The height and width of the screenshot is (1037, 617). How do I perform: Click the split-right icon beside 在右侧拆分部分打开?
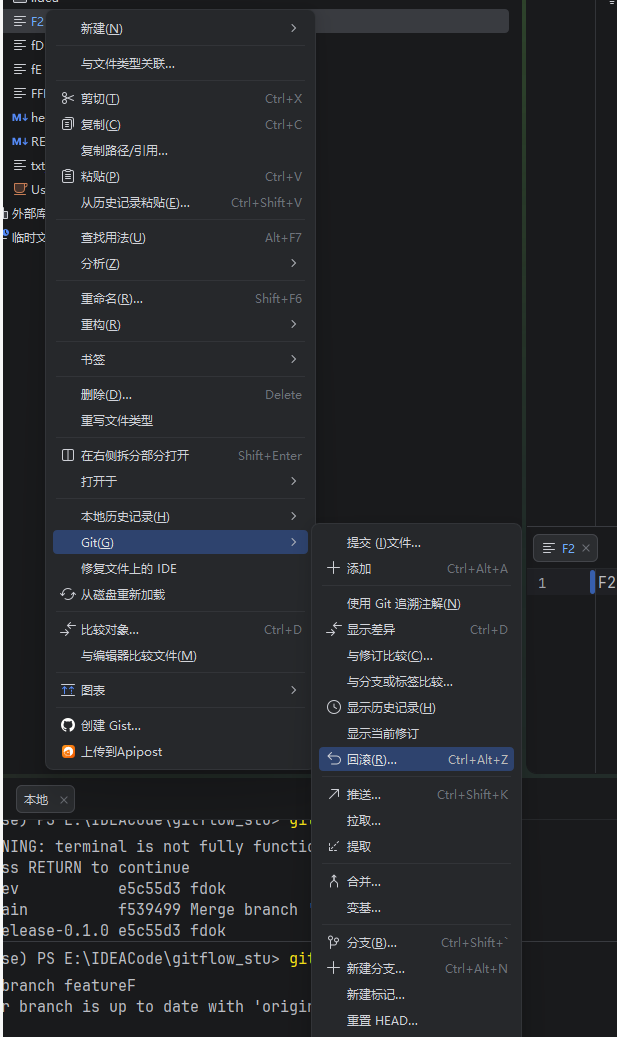tap(67, 455)
